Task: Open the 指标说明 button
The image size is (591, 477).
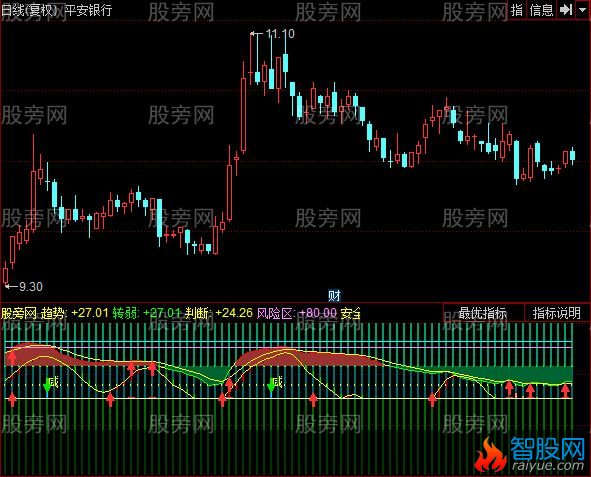Action: [557, 313]
